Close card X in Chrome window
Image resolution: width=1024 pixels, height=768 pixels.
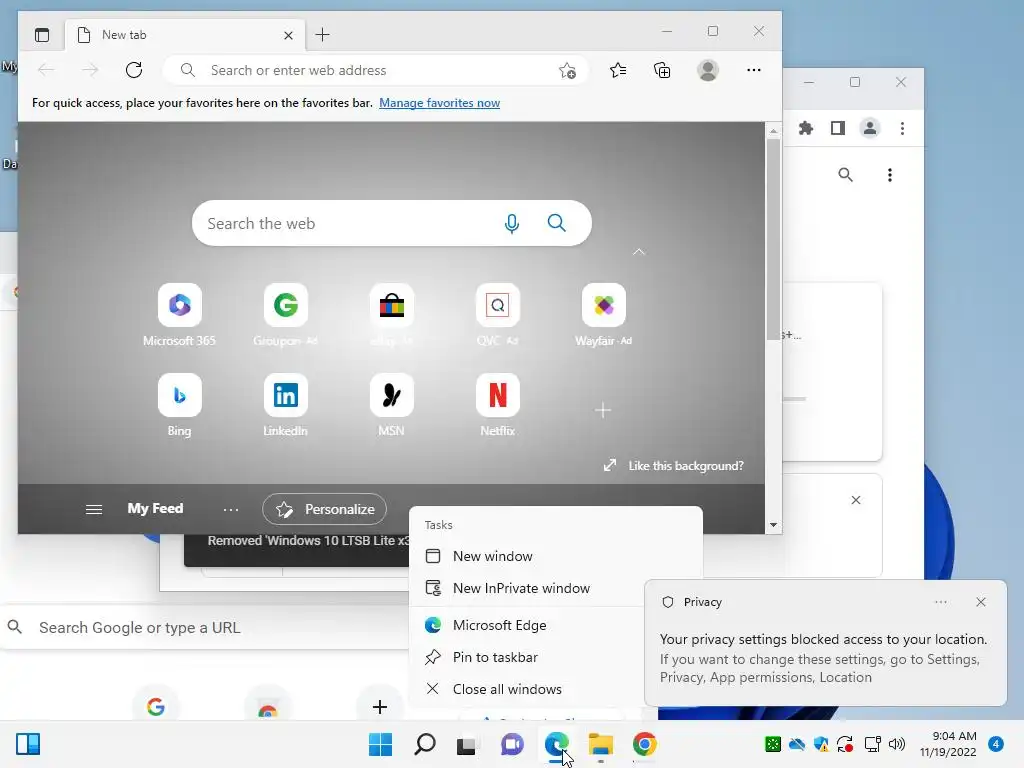[x=856, y=500]
